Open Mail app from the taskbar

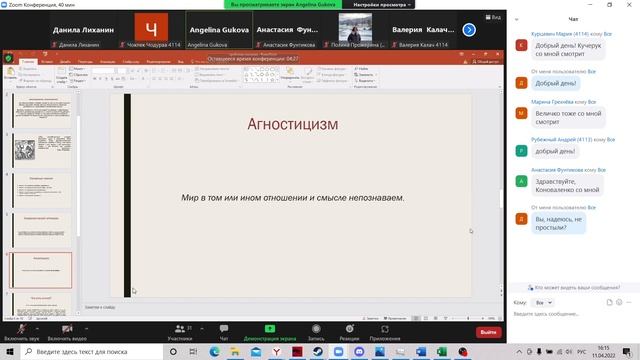pos(256,351)
